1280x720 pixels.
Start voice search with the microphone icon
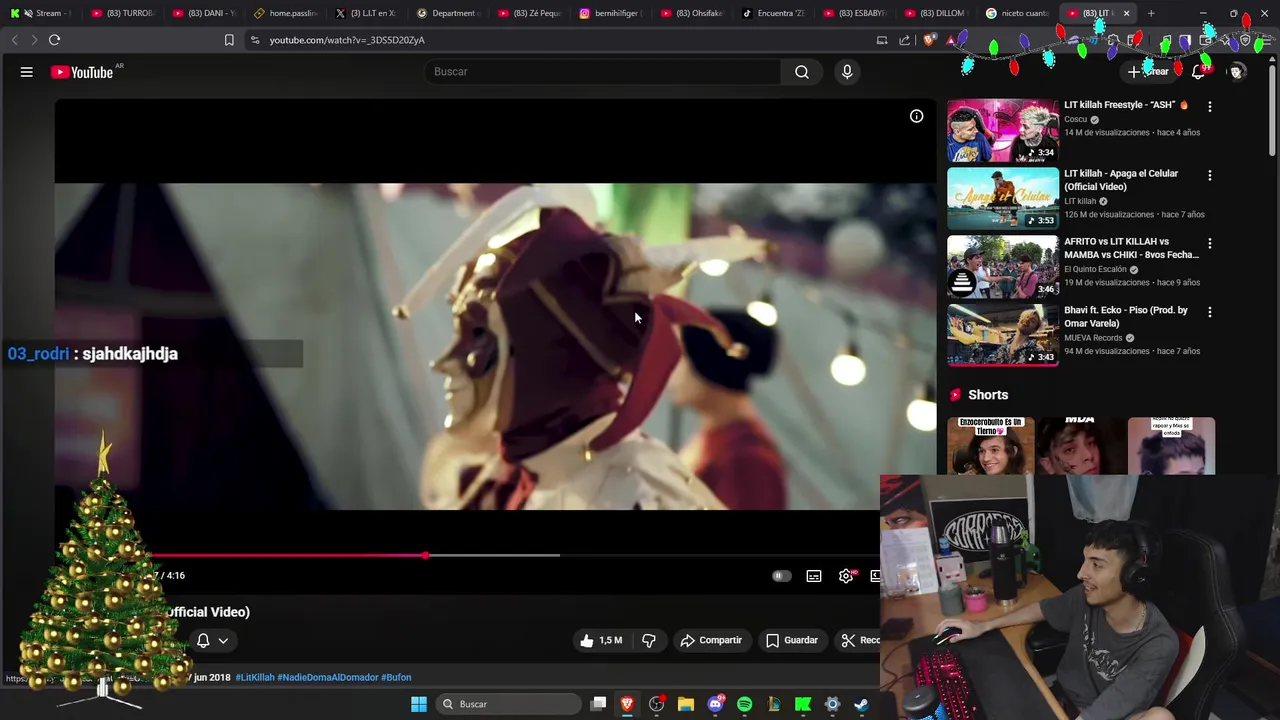tap(847, 72)
